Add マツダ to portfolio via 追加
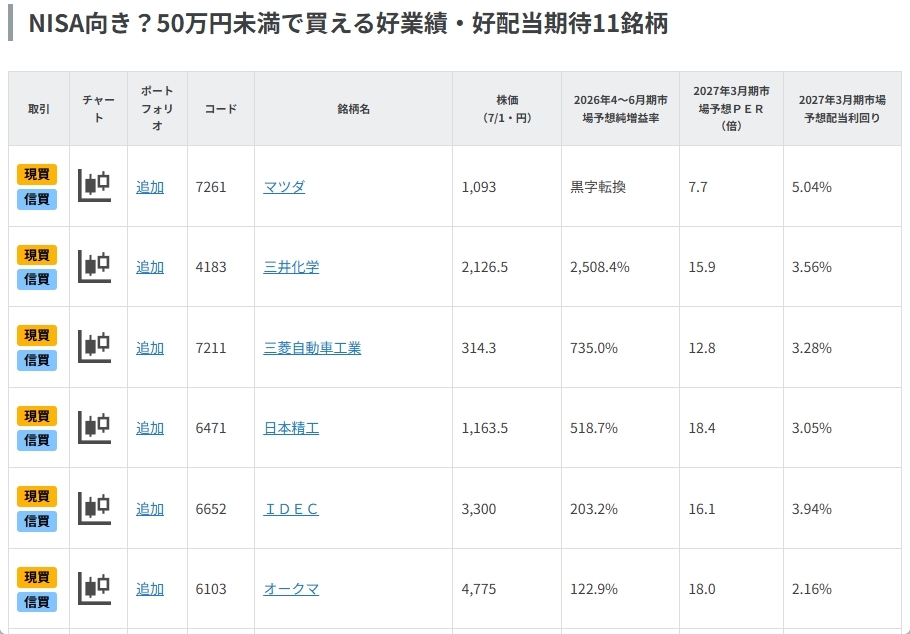 coord(150,187)
